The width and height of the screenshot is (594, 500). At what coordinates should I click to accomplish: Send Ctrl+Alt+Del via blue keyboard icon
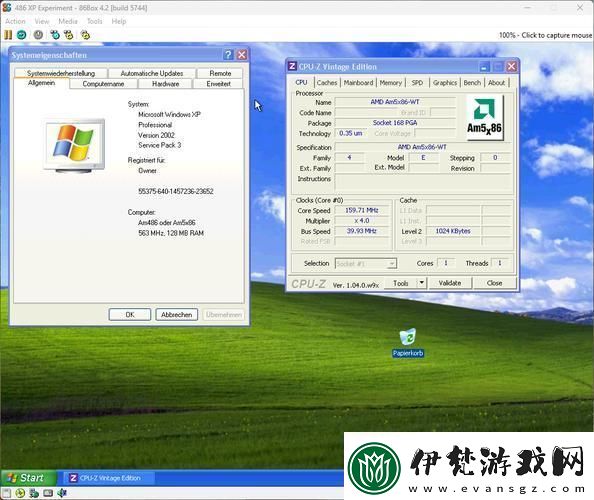pos(55,35)
